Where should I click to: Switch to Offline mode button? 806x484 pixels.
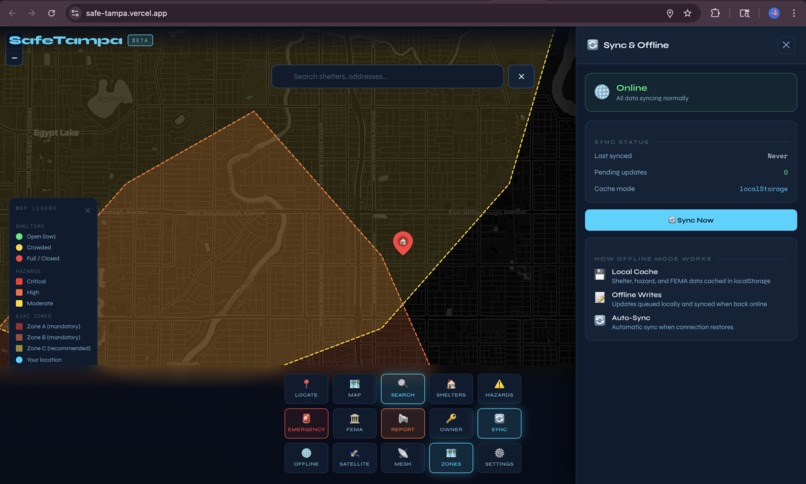coord(306,457)
